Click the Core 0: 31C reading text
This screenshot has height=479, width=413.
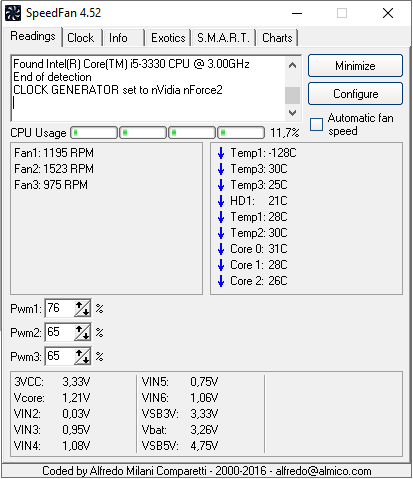259,249
